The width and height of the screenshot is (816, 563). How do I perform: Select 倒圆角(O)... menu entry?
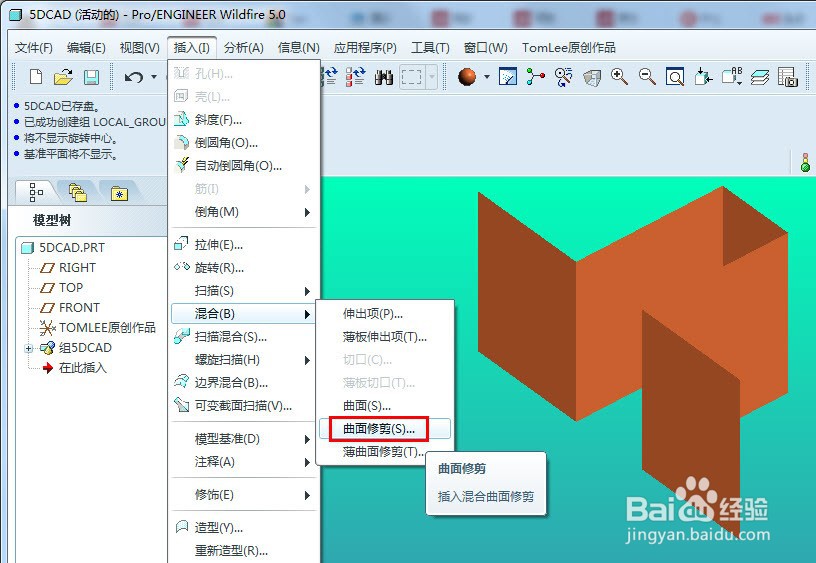244,143
